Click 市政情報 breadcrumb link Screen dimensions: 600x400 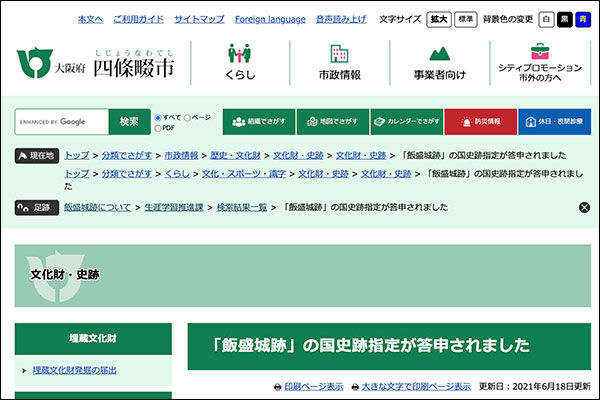[x=181, y=155]
